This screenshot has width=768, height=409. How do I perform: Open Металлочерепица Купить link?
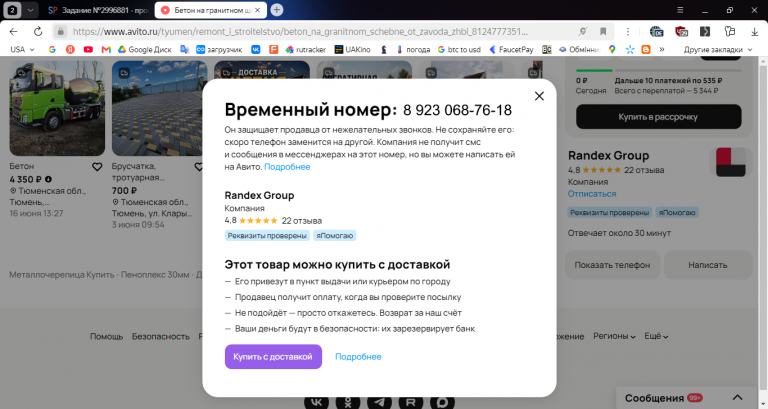coord(62,275)
